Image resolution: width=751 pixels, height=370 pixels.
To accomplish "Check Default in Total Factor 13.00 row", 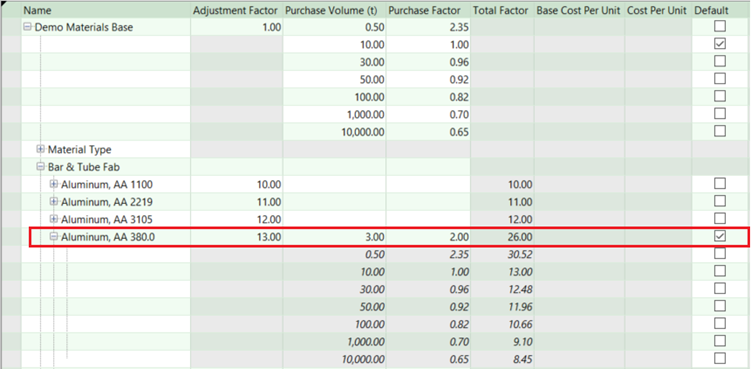I will click(720, 271).
